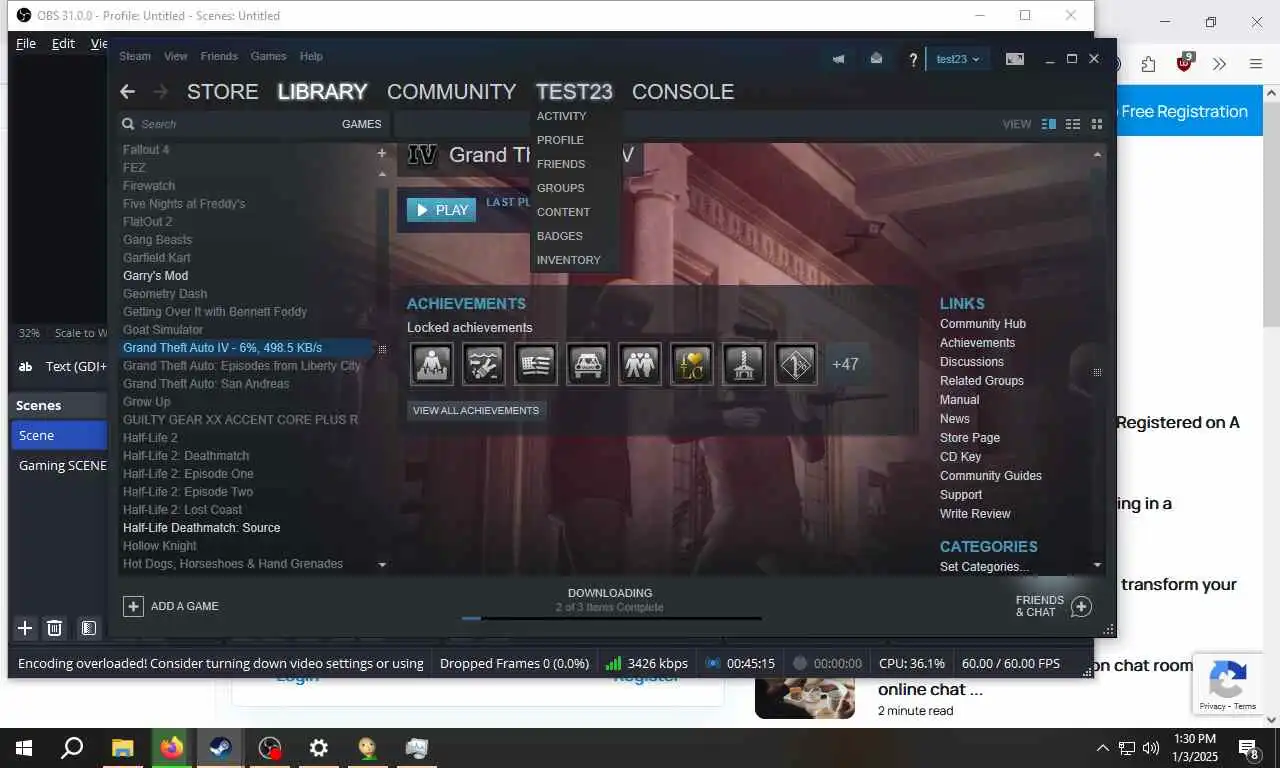The image size is (1280, 768).
Task: Select the first locked achievement icon
Action: pos(432,364)
